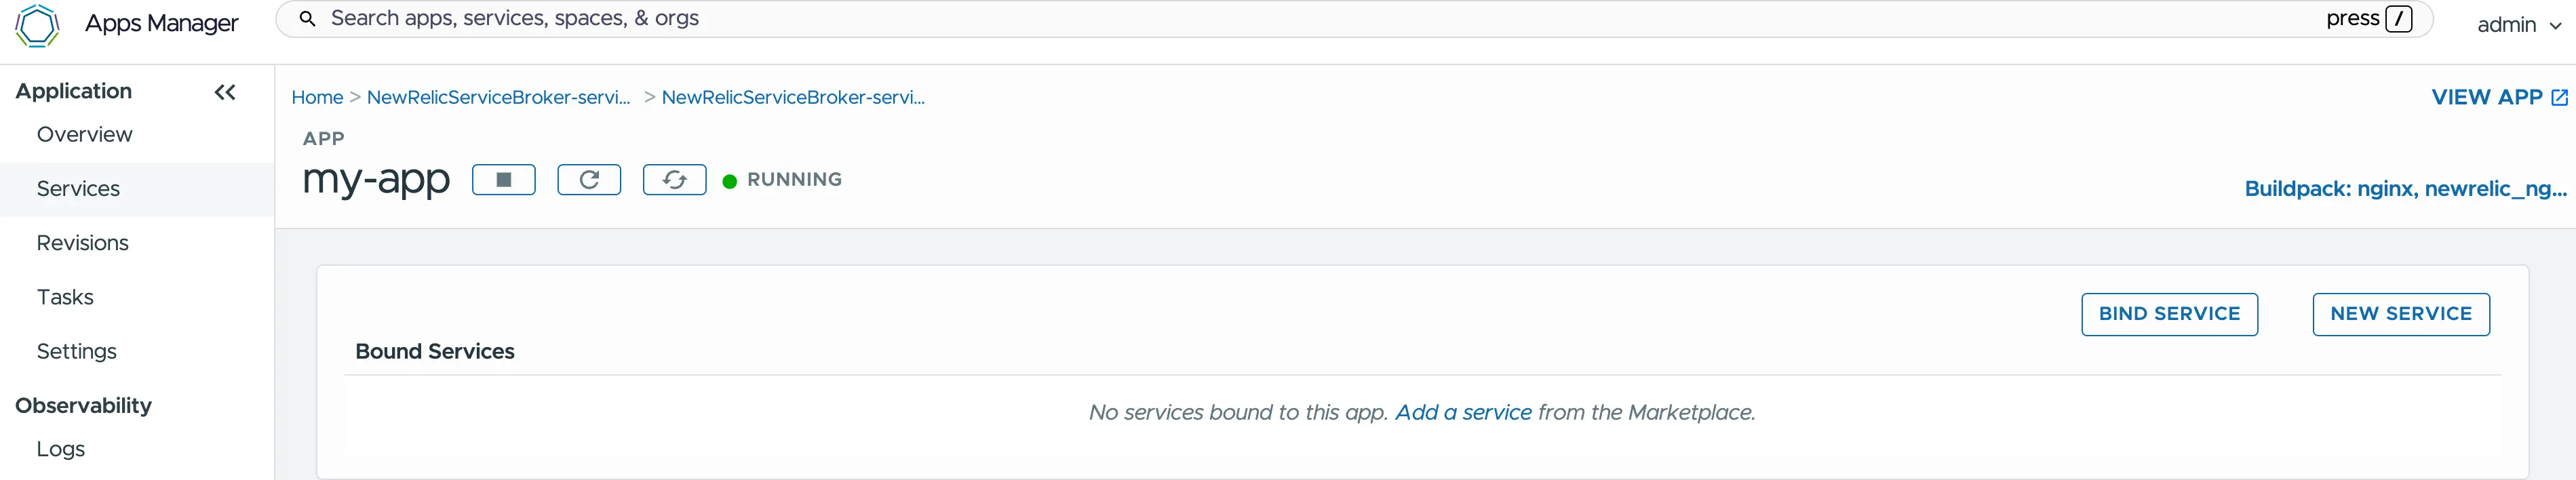Restage my-app with the sync icon

(x=674, y=180)
